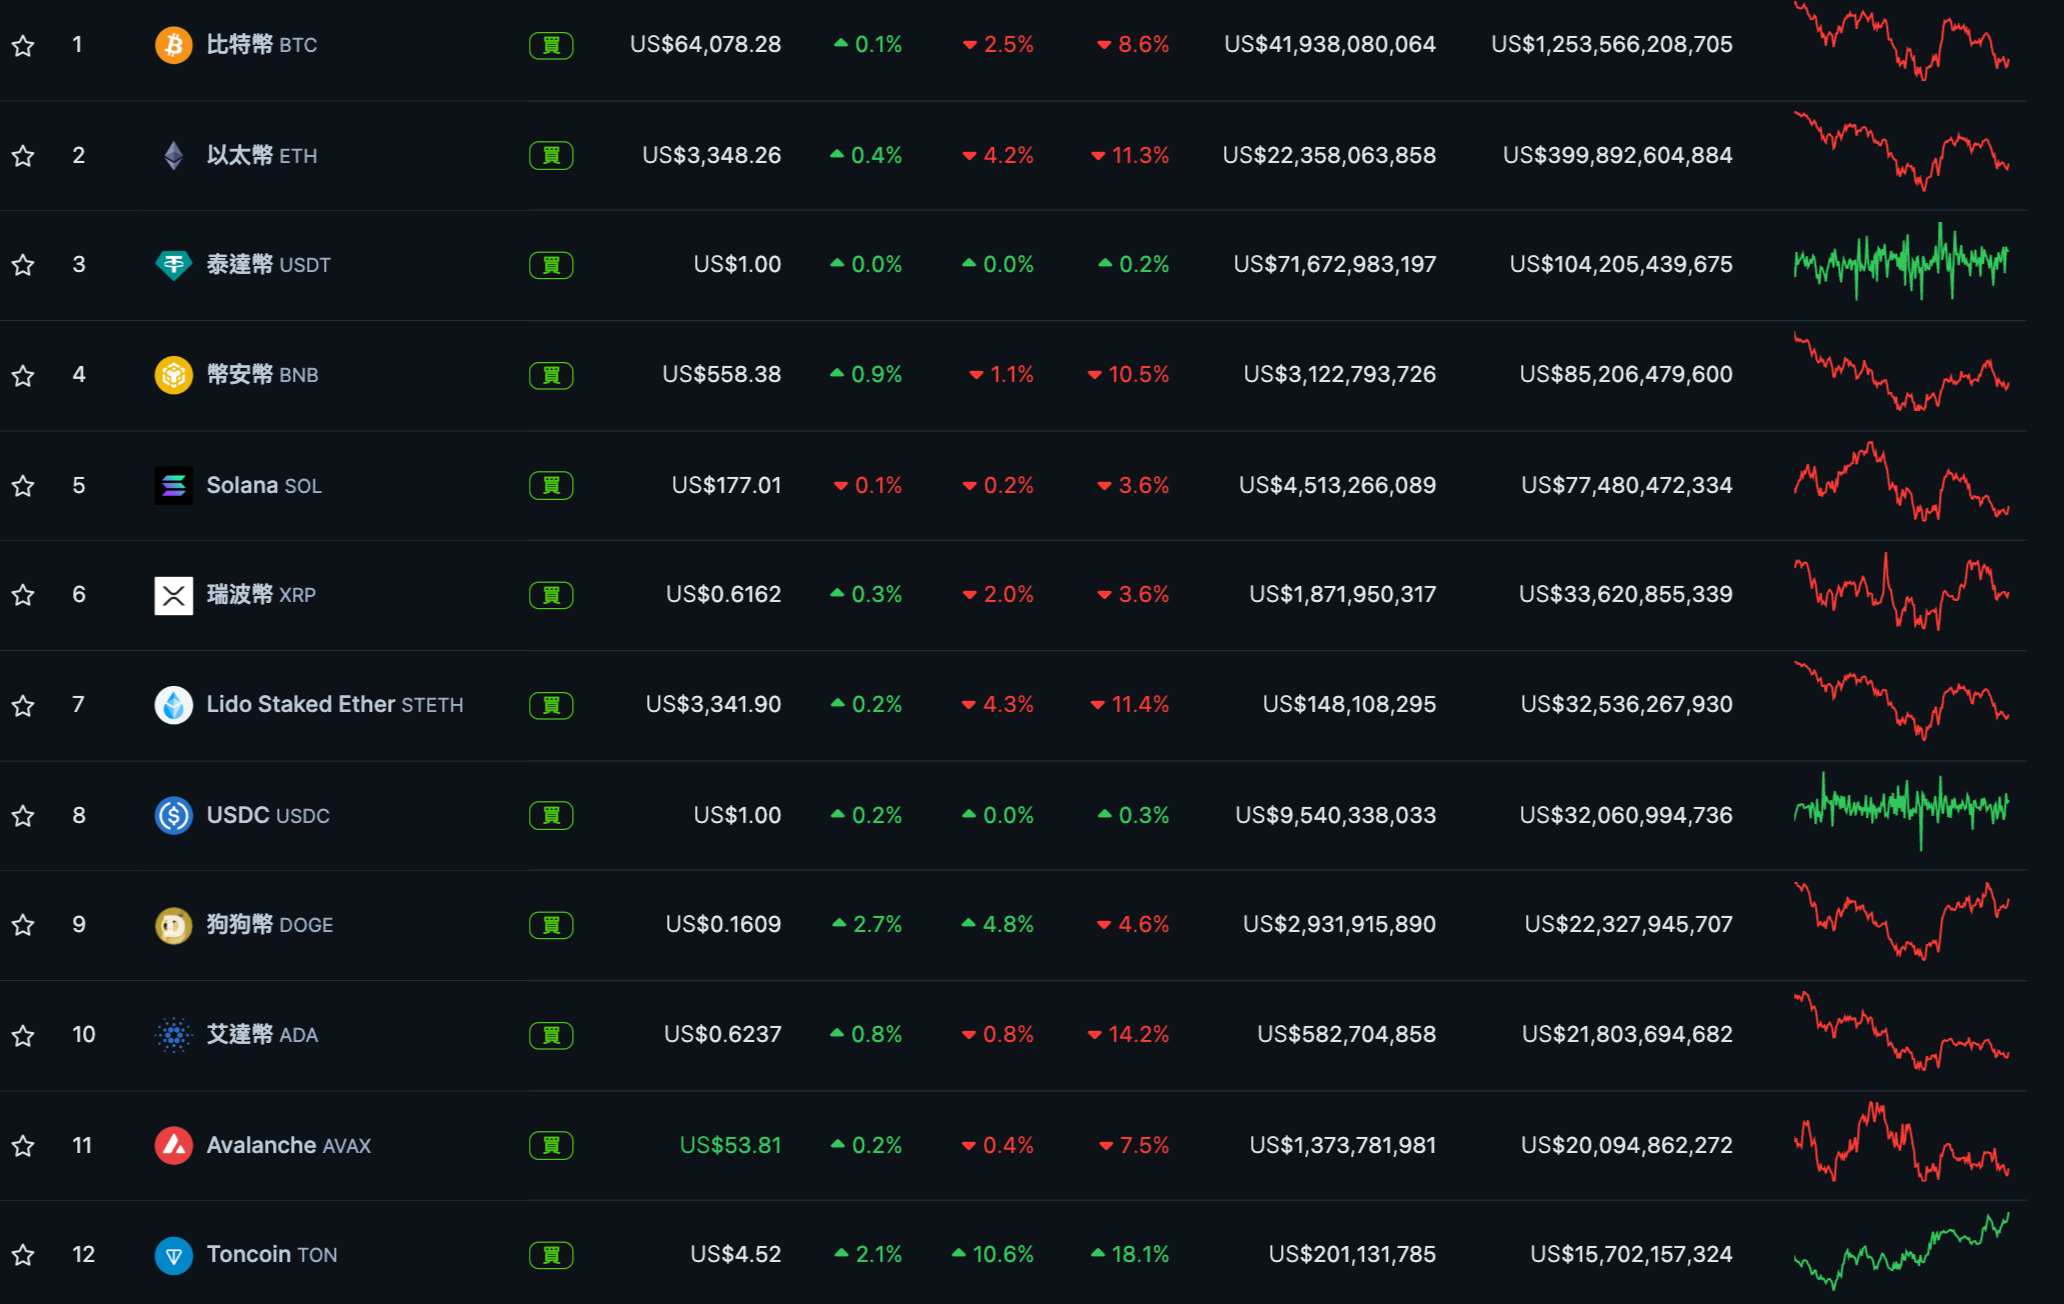Click the buy button in USDC row
Image resolution: width=2064 pixels, height=1304 pixels.
click(551, 816)
